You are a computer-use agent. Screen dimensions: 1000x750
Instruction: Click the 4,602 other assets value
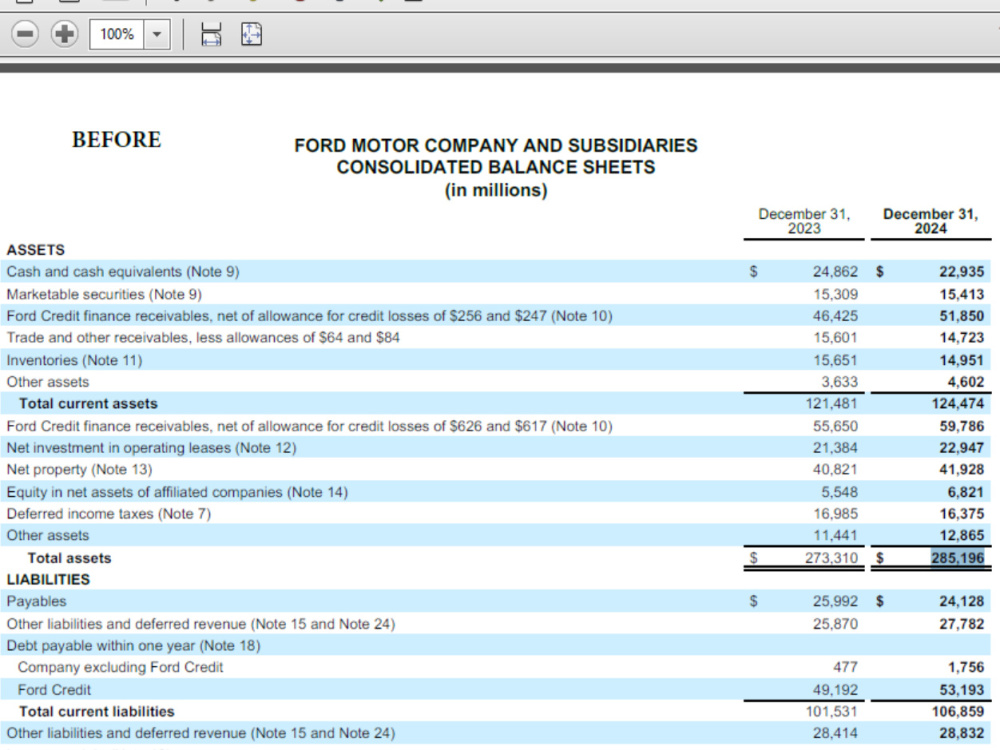tap(966, 382)
